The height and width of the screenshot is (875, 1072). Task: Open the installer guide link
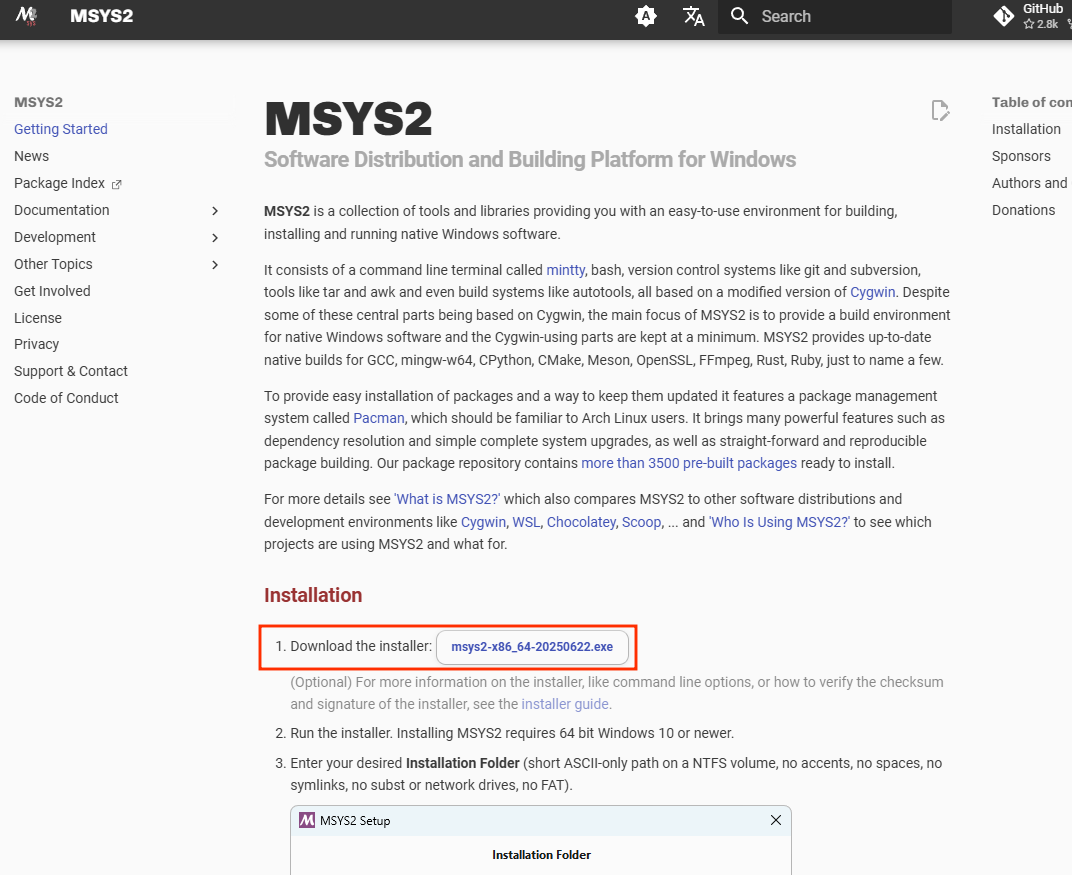(x=565, y=704)
